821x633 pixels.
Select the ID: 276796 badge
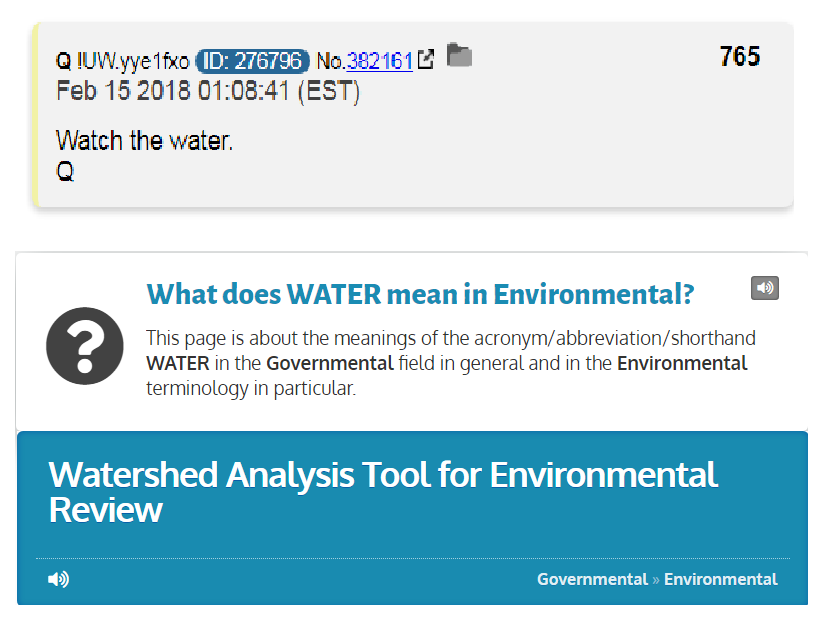[252, 61]
